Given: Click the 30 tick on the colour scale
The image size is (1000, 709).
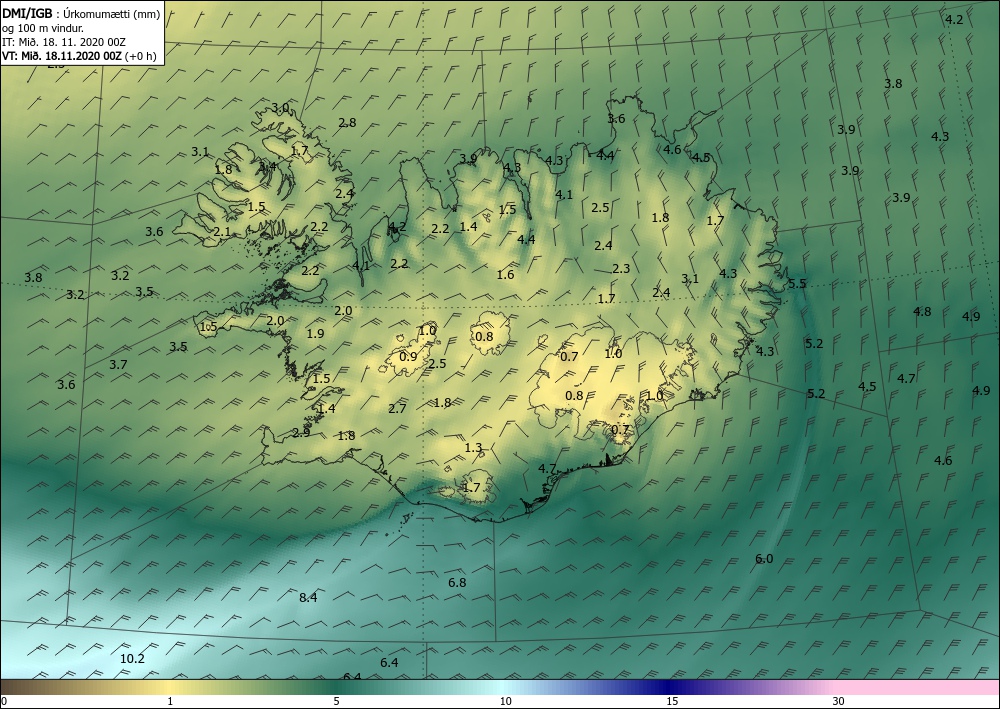Looking at the screenshot, I should [x=839, y=701].
